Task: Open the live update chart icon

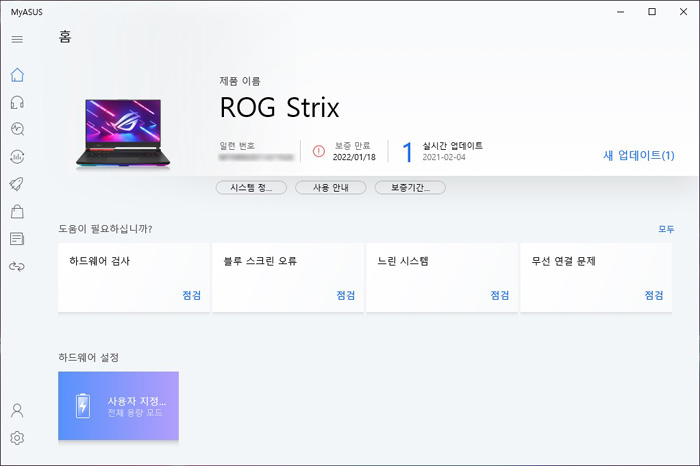Action: (x=17, y=157)
